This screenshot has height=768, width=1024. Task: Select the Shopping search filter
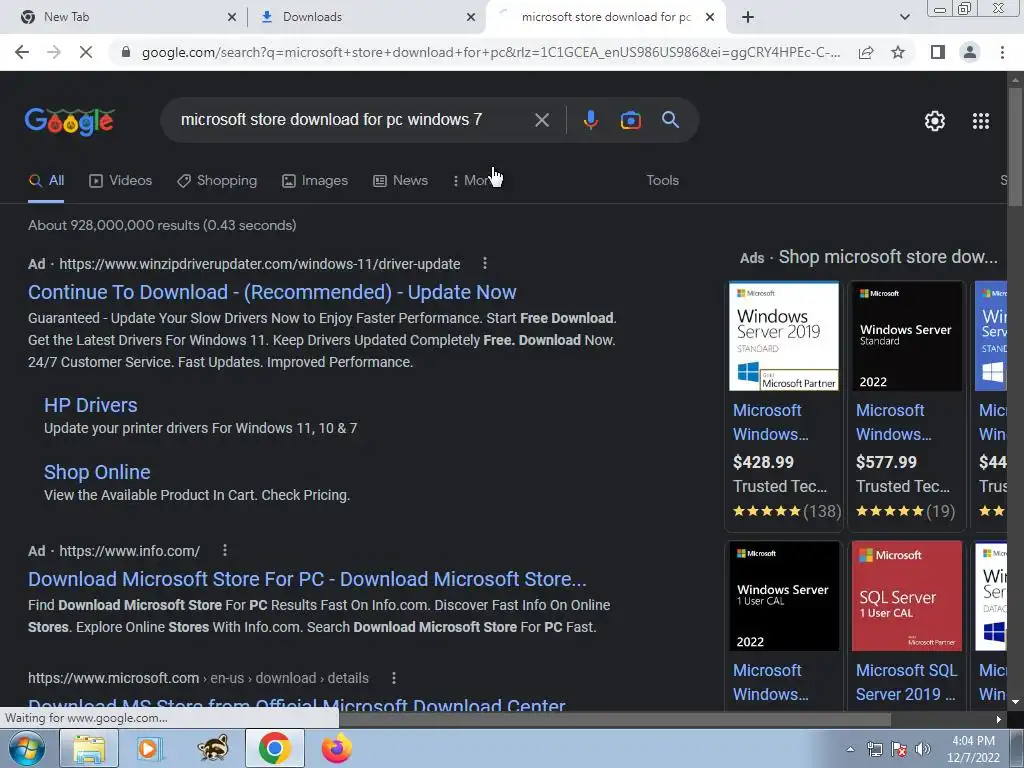(x=217, y=180)
